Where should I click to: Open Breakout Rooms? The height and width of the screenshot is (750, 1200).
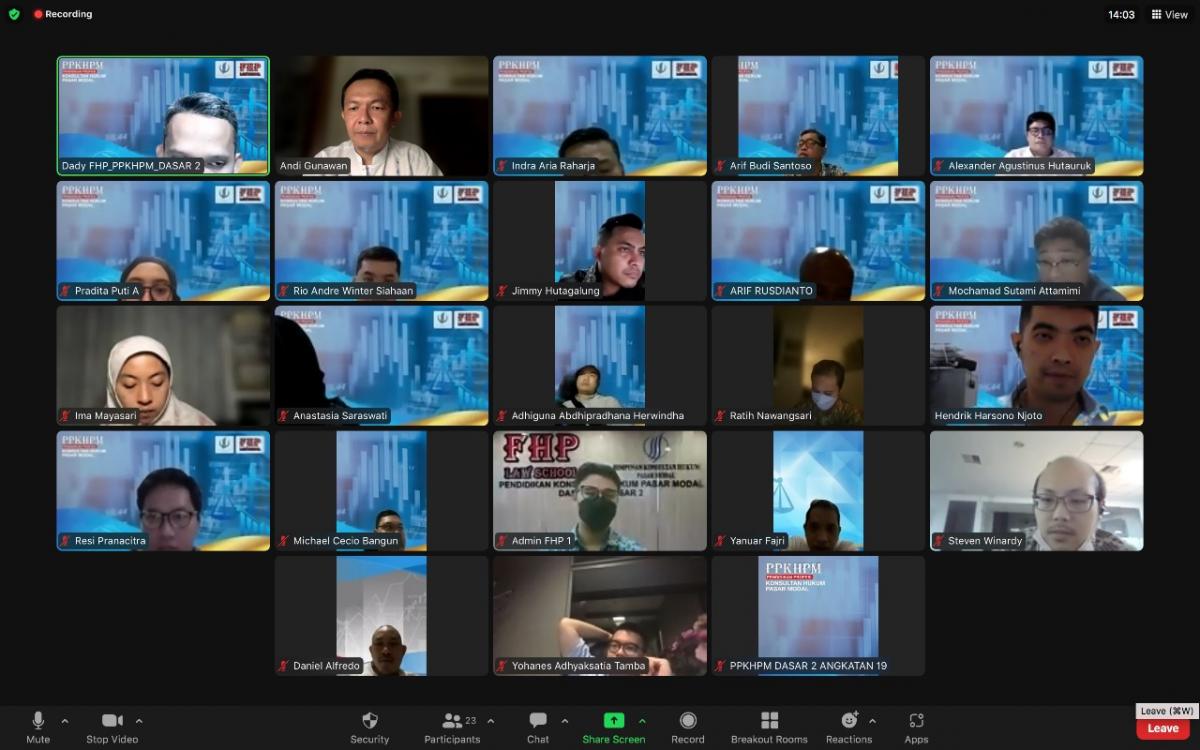pos(769,721)
